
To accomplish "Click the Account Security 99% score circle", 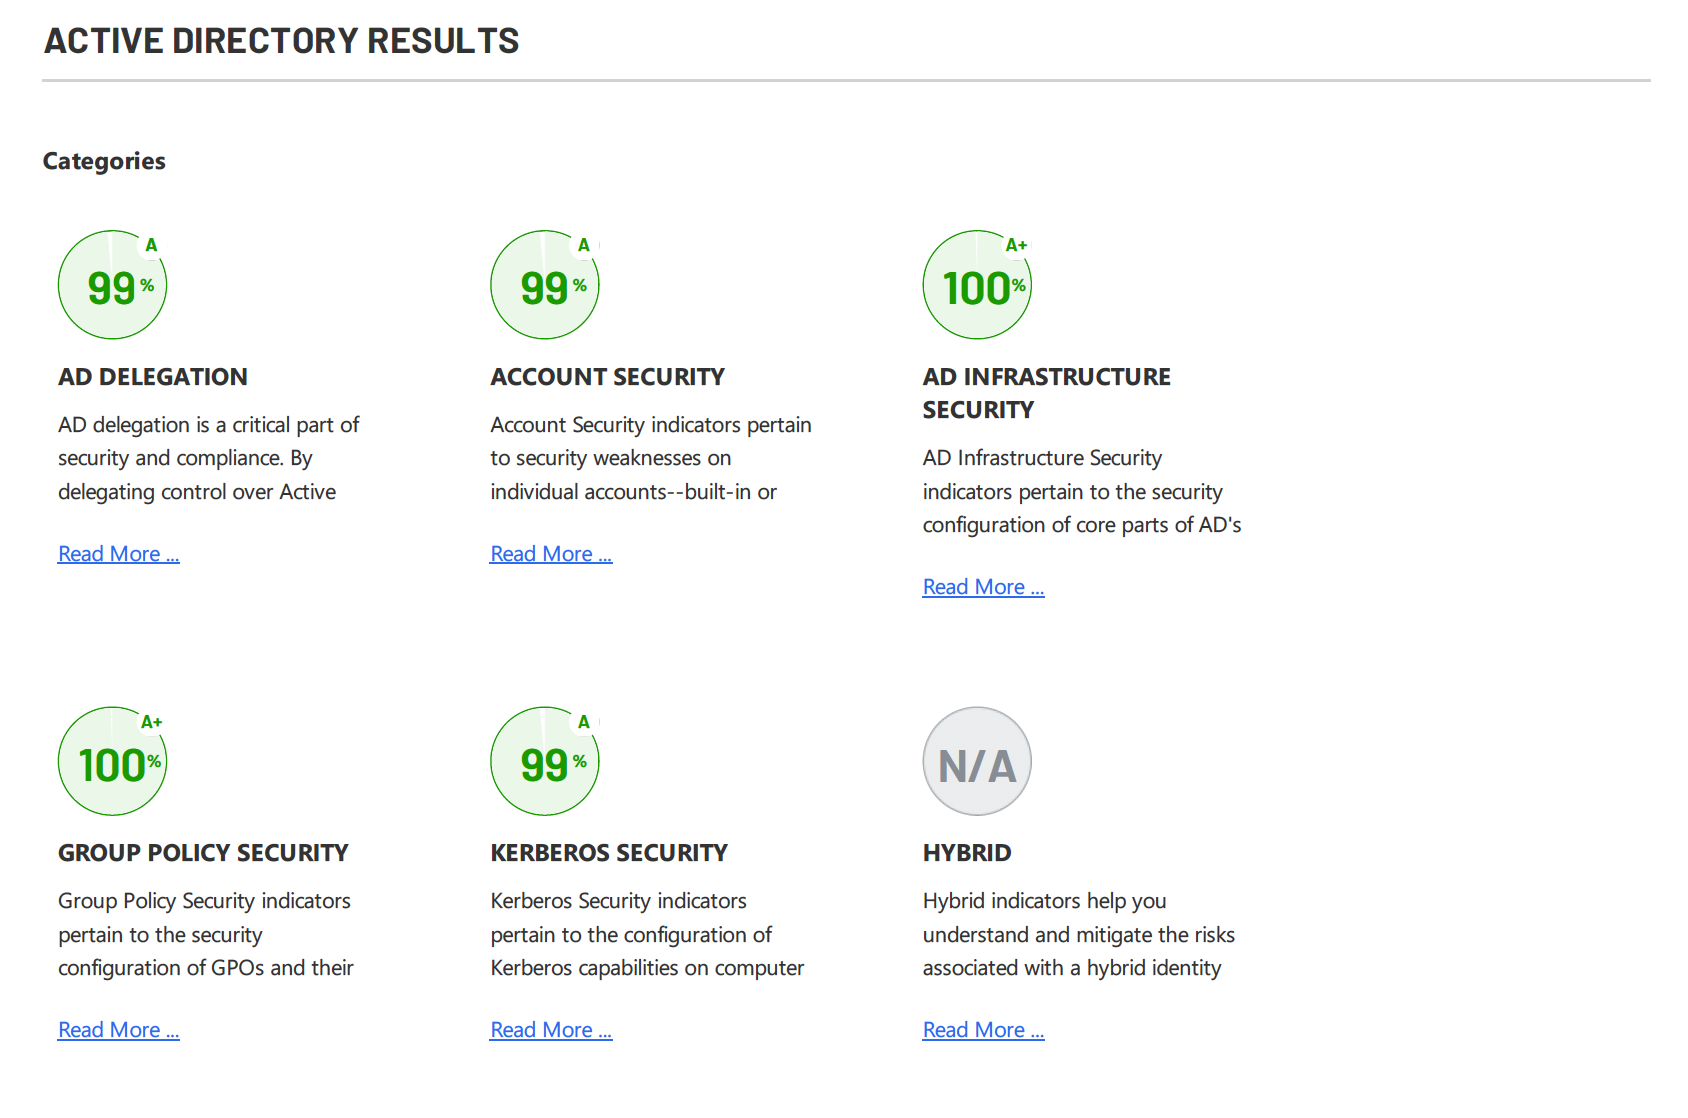I will click(545, 286).
